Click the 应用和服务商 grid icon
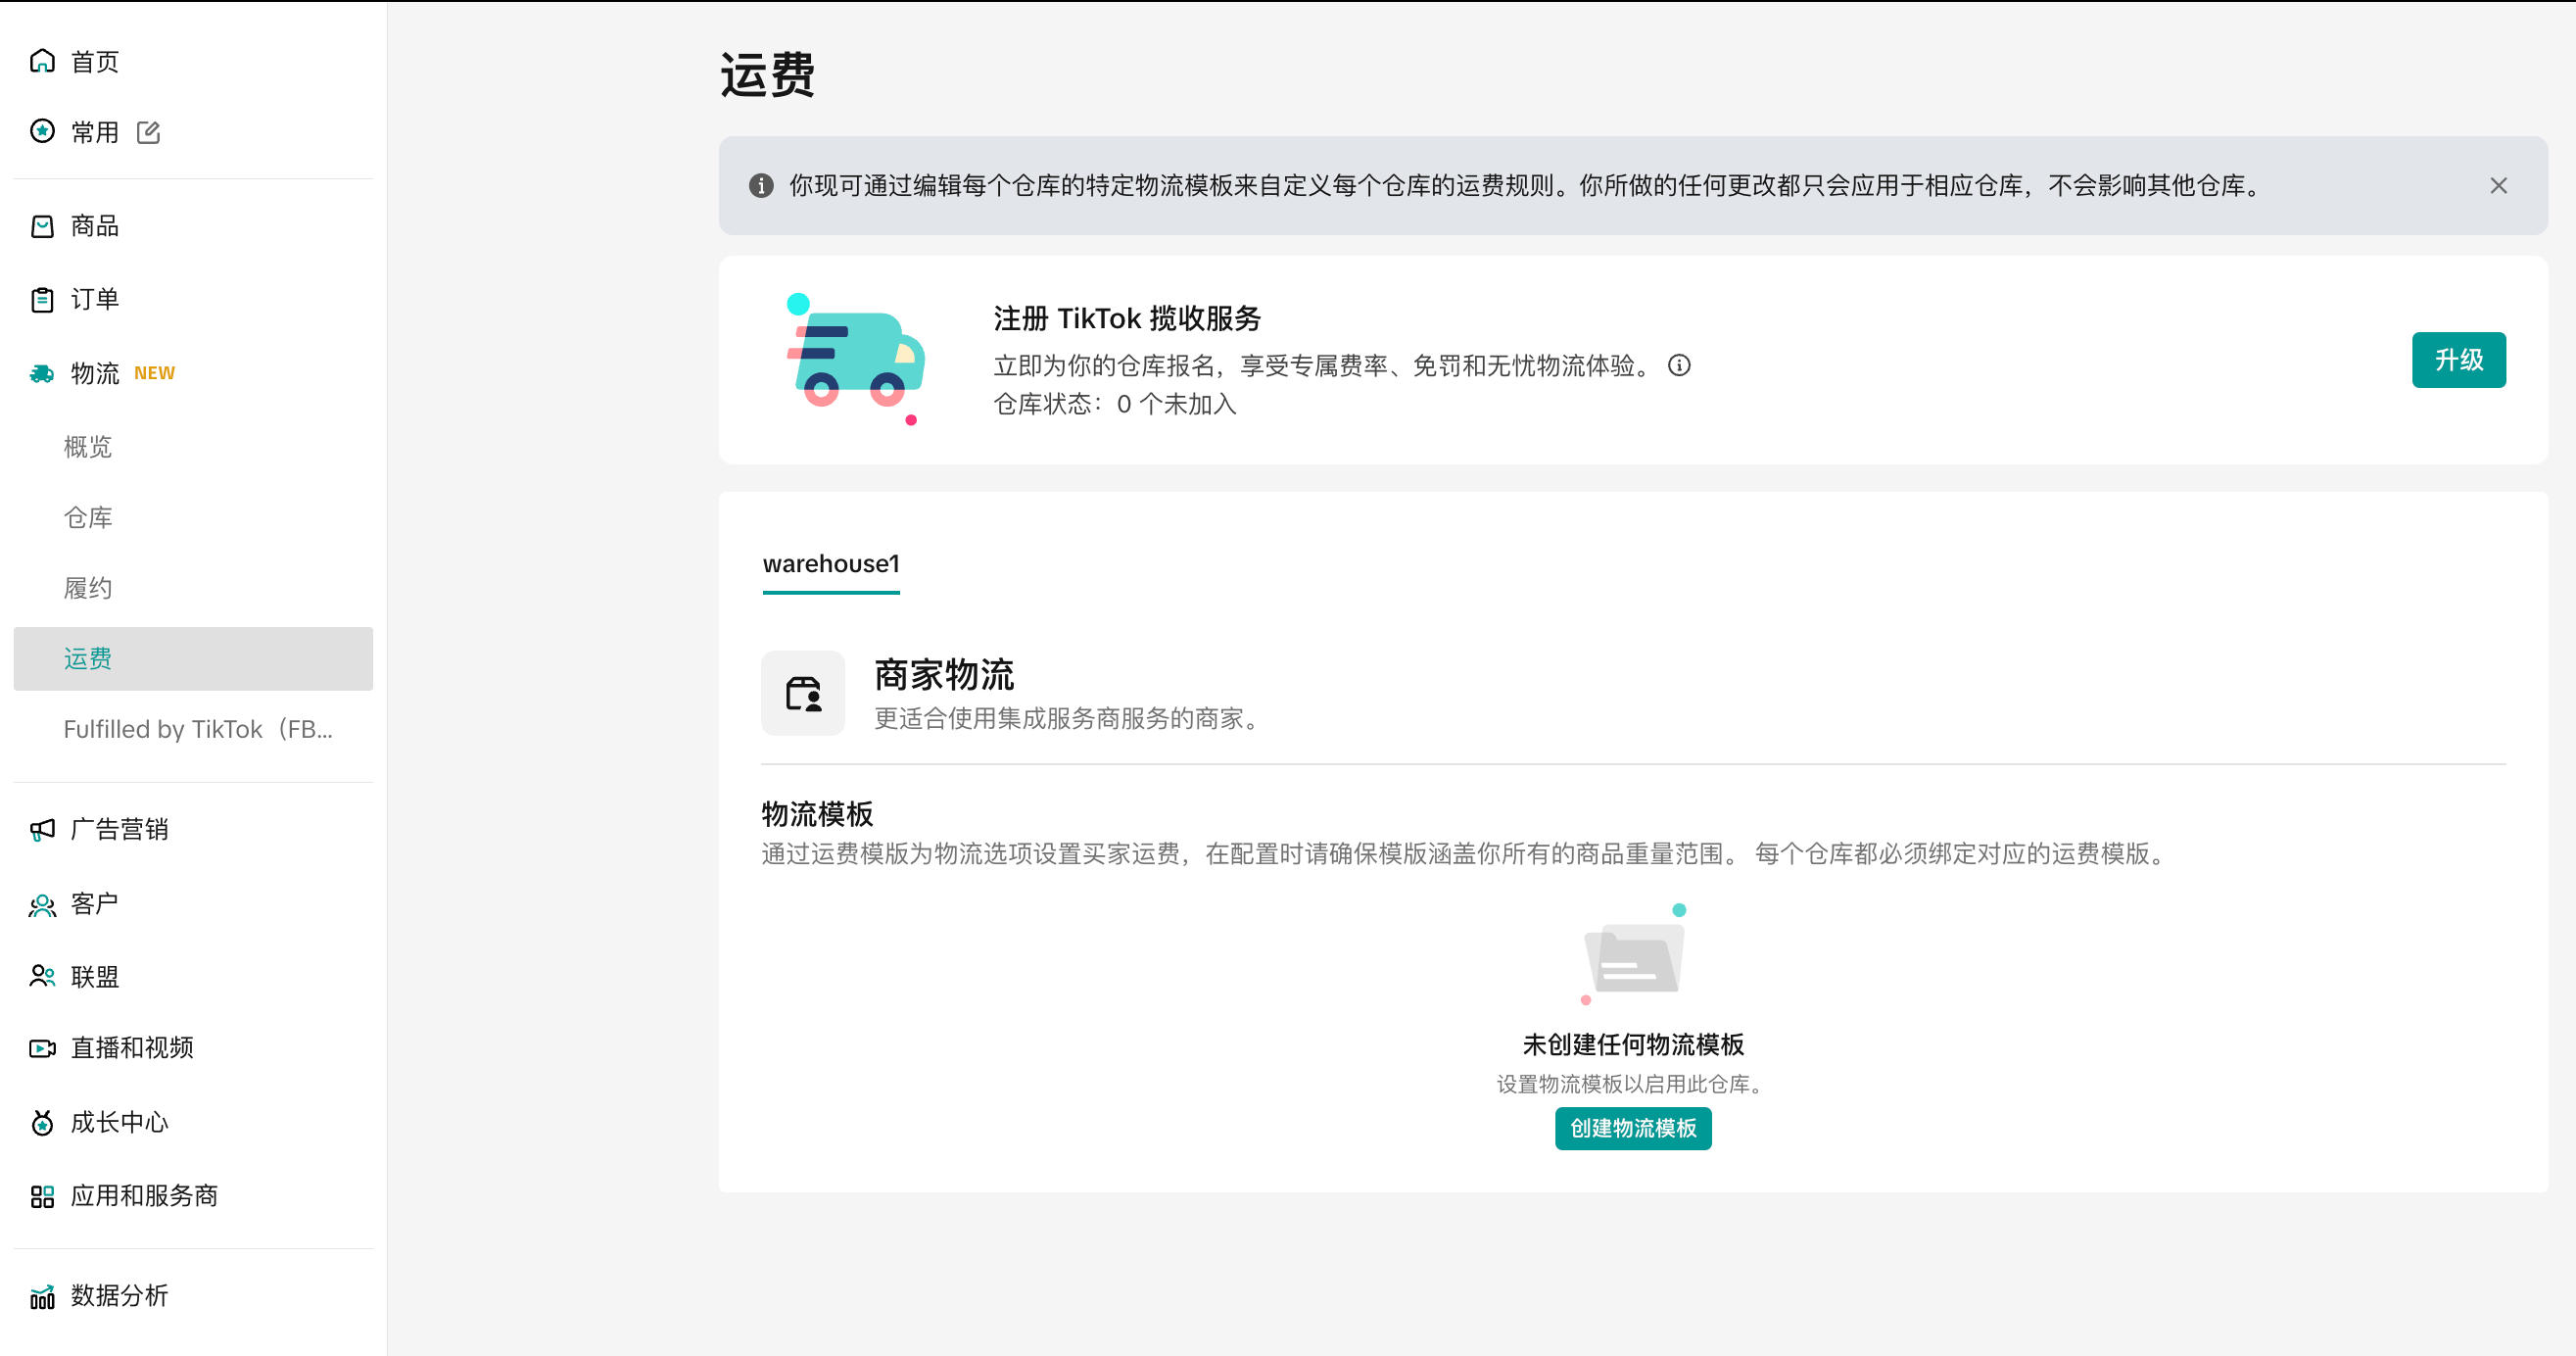Image resolution: width=2576 pixels, height=1356 pixels. coord(42,1196)
